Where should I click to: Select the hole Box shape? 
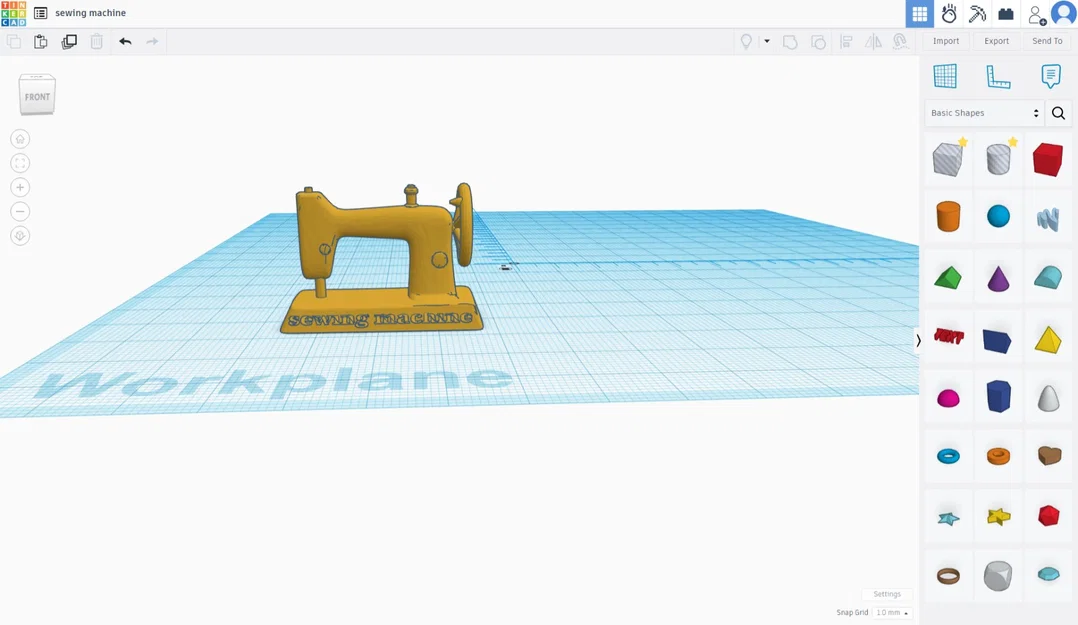[948, 159]
